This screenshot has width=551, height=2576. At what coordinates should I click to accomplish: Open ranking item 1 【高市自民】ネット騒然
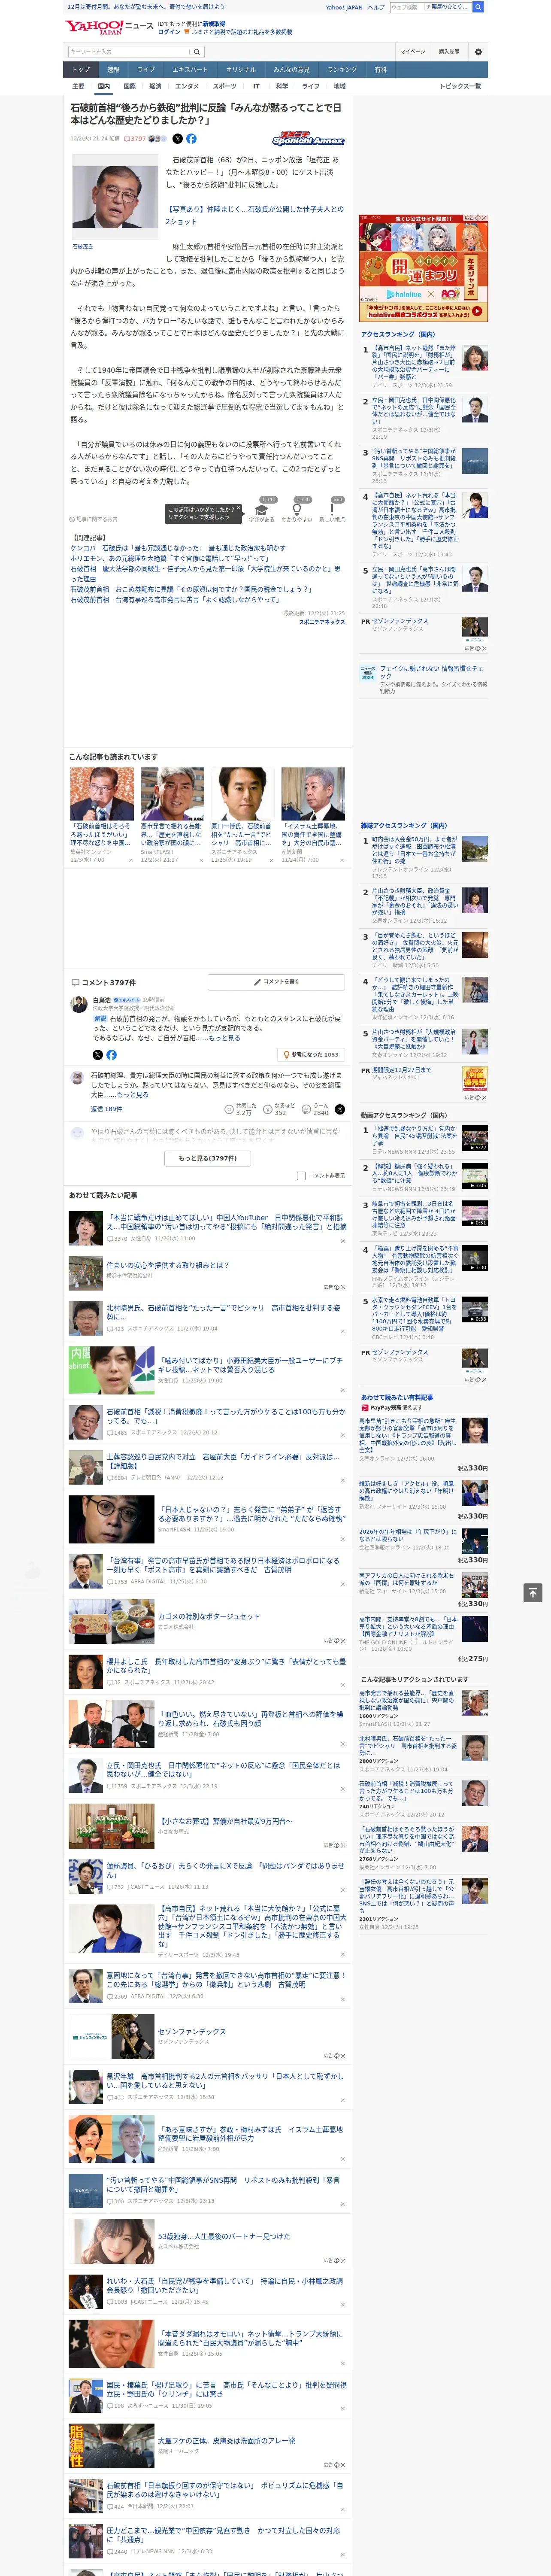pos(414,361)
